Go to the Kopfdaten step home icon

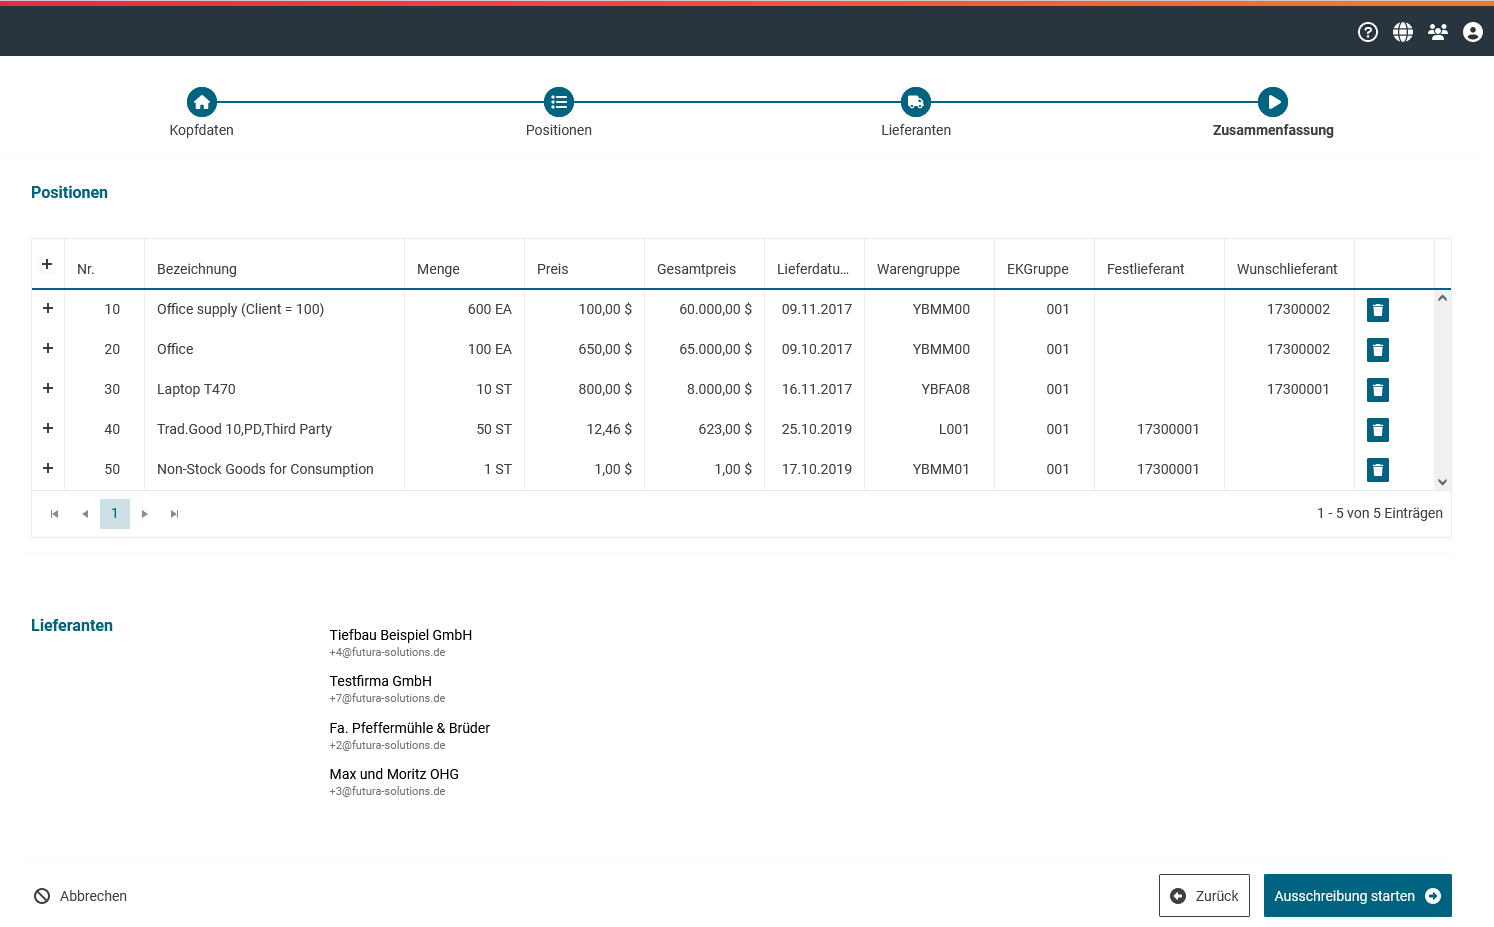(x=202, y=102)
